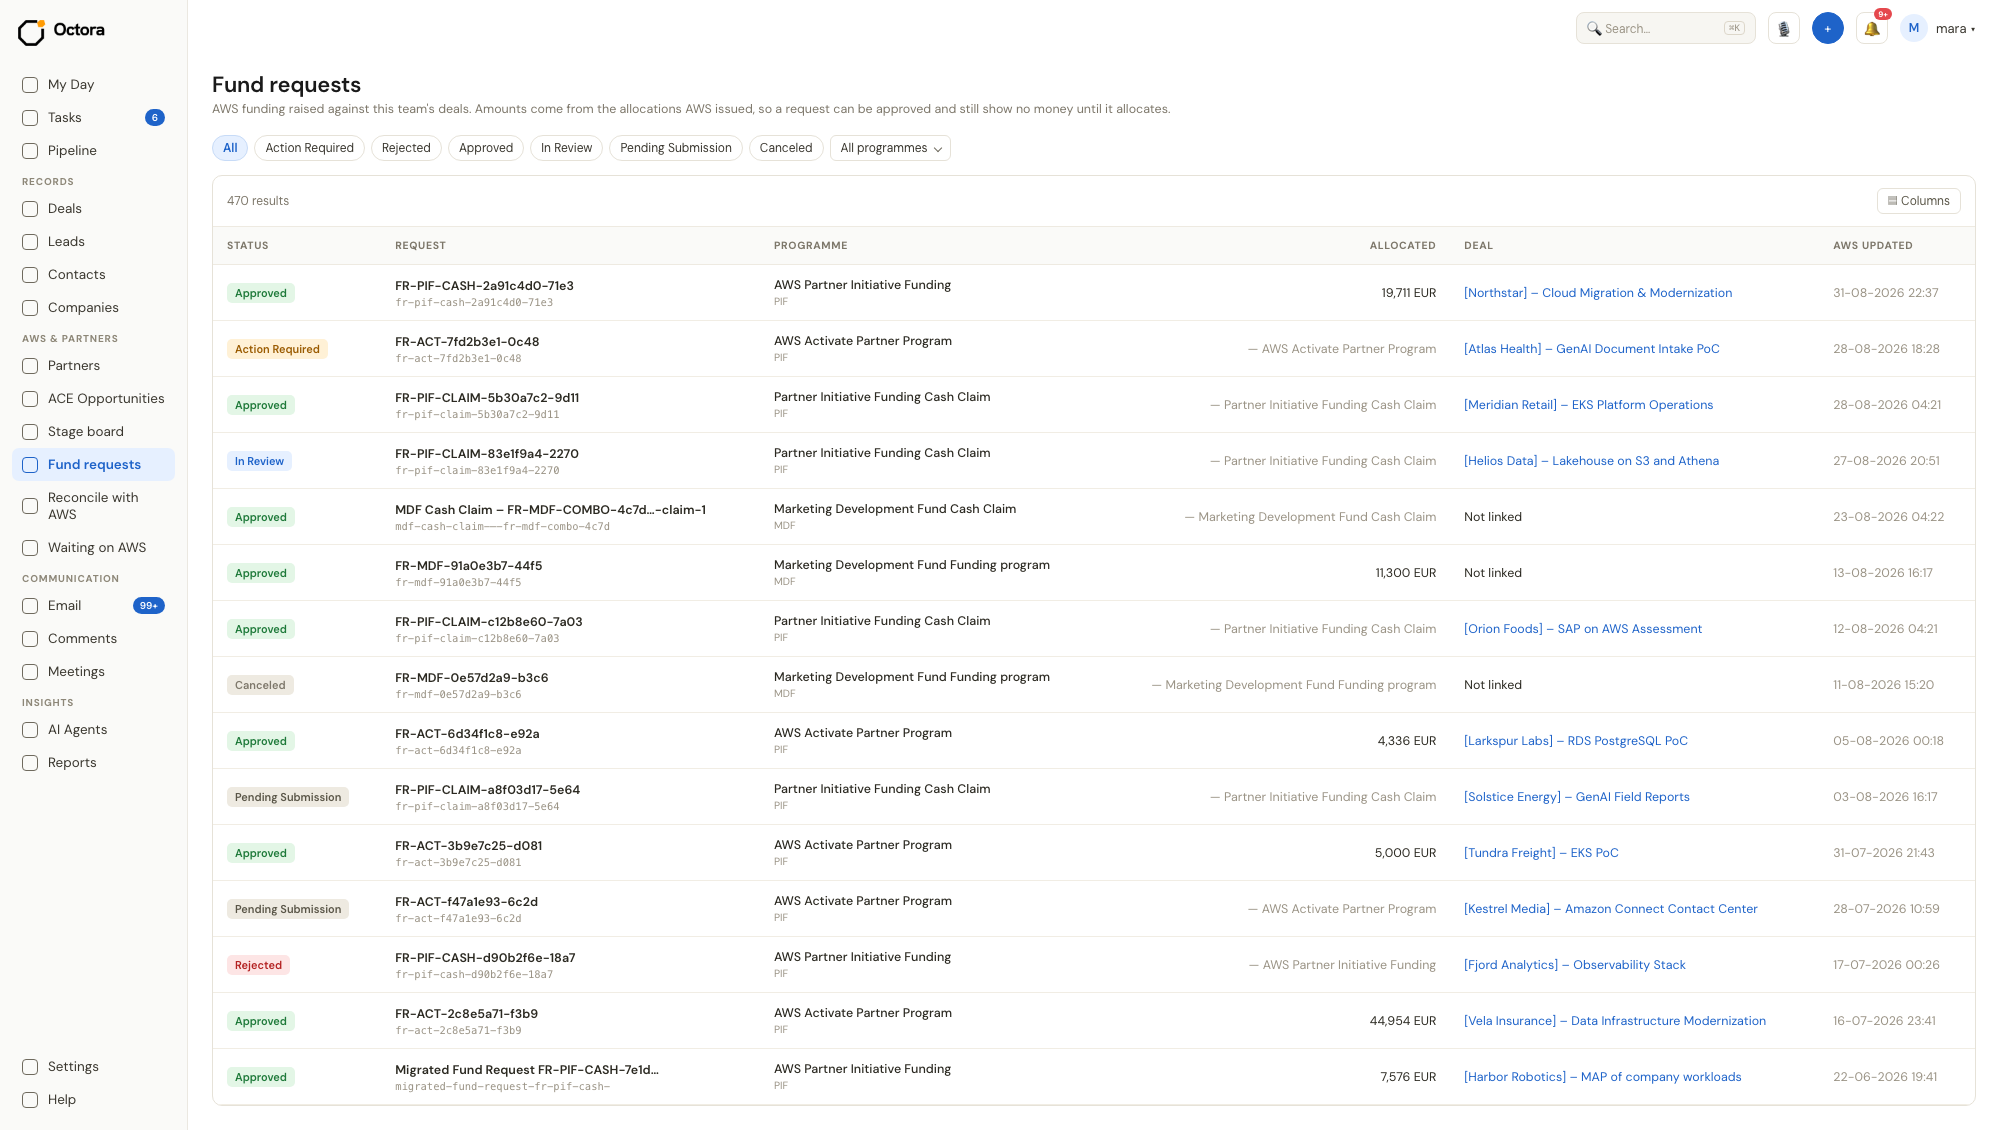Open Helios Data Lakehouse deal link
This screenshot has width=2000, height=1130.
[x=1592, y=461]
